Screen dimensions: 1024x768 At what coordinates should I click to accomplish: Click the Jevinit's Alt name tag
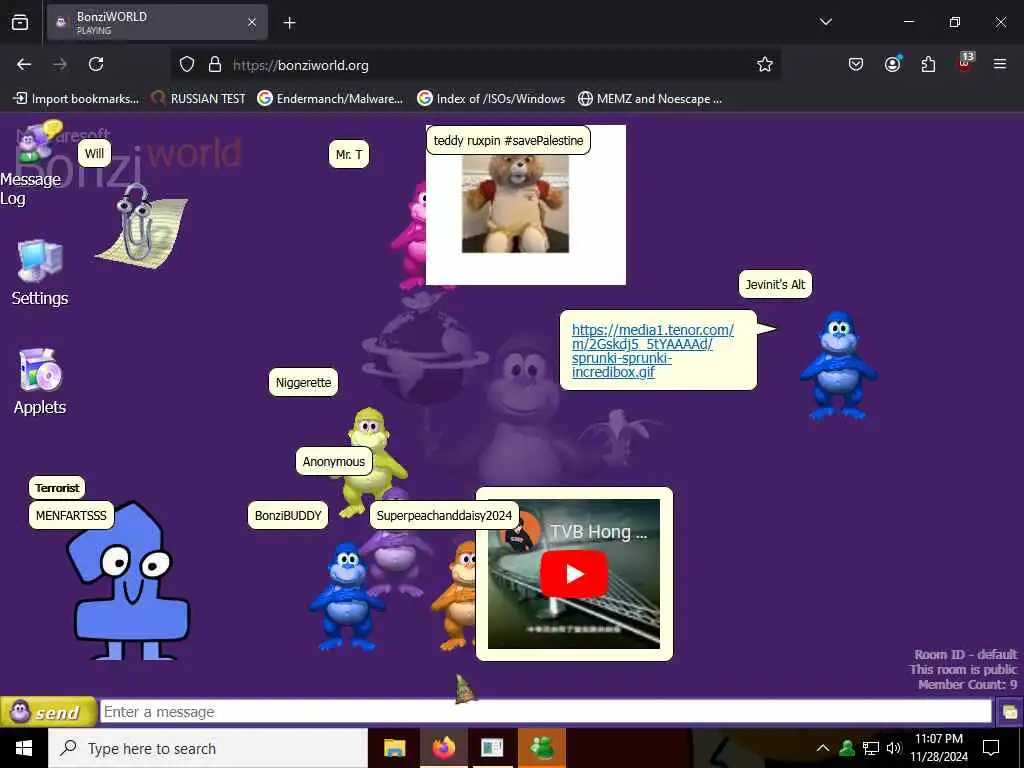[775, 284]
